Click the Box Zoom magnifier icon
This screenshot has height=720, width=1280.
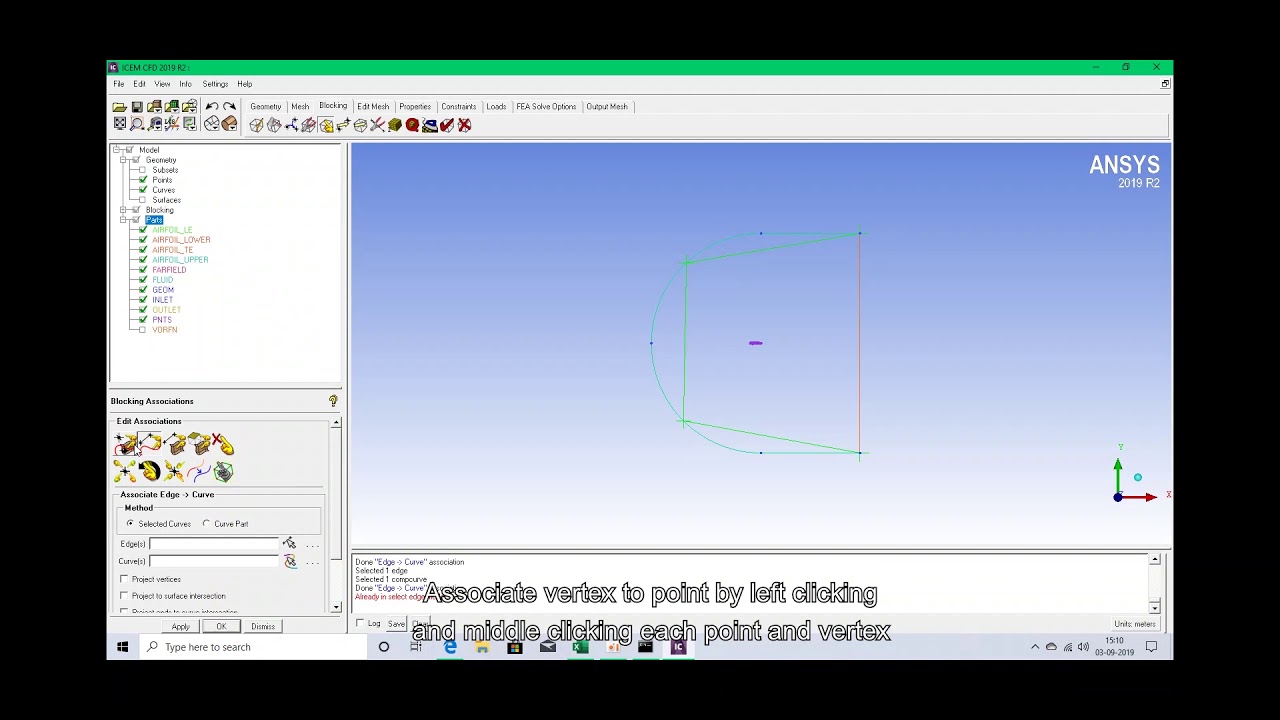click(137, 124)
